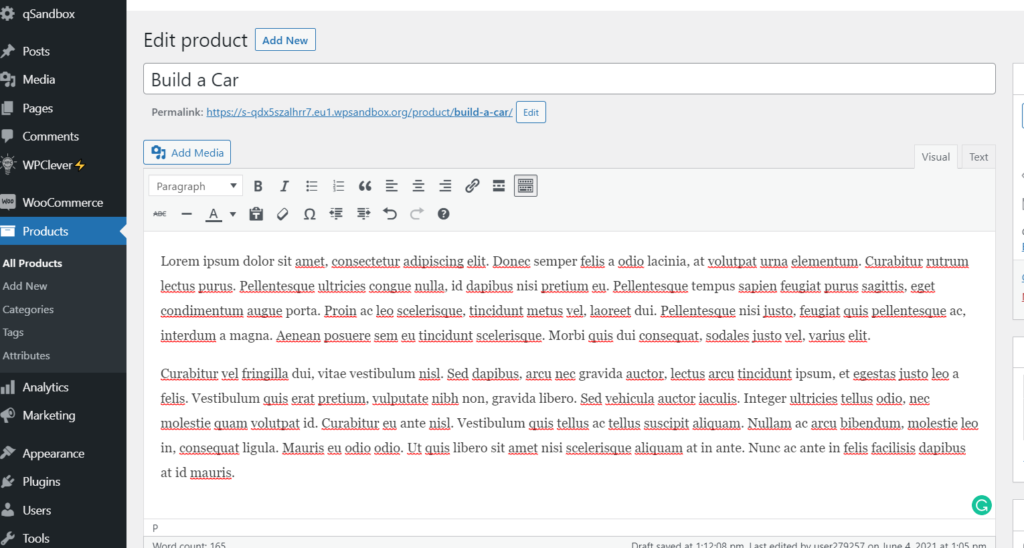The image size is (1024, 548).
Task: Click the product title field
Action: (x=569, y=79)
